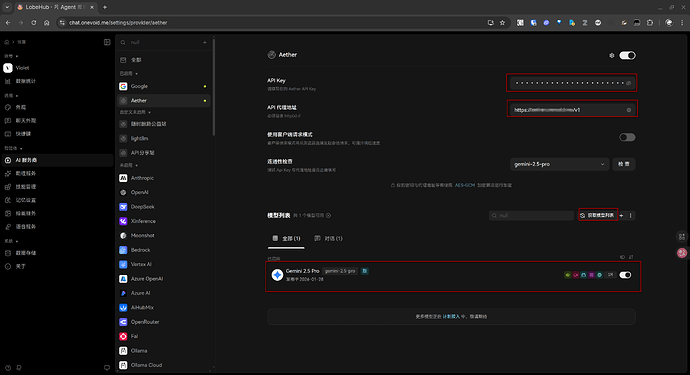Collapse the sidebar section header above Violet
Screen dimensions: 690x375
tap(11, 56)
